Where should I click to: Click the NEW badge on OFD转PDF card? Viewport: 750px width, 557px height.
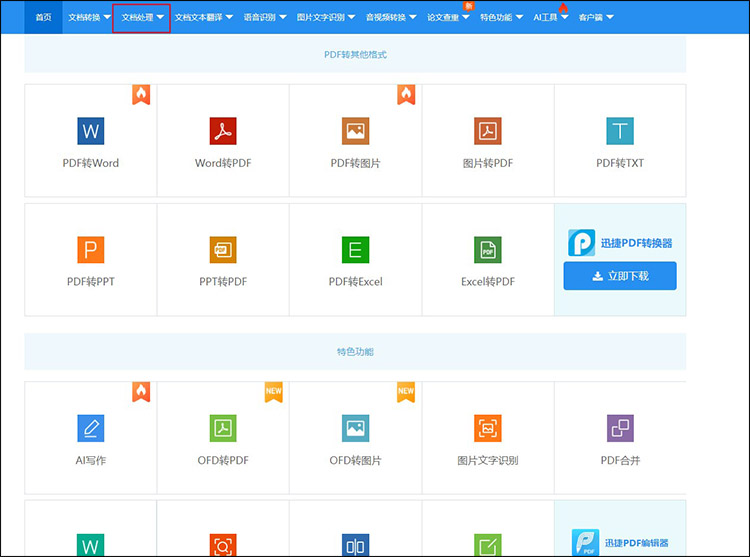coord(274,392)
